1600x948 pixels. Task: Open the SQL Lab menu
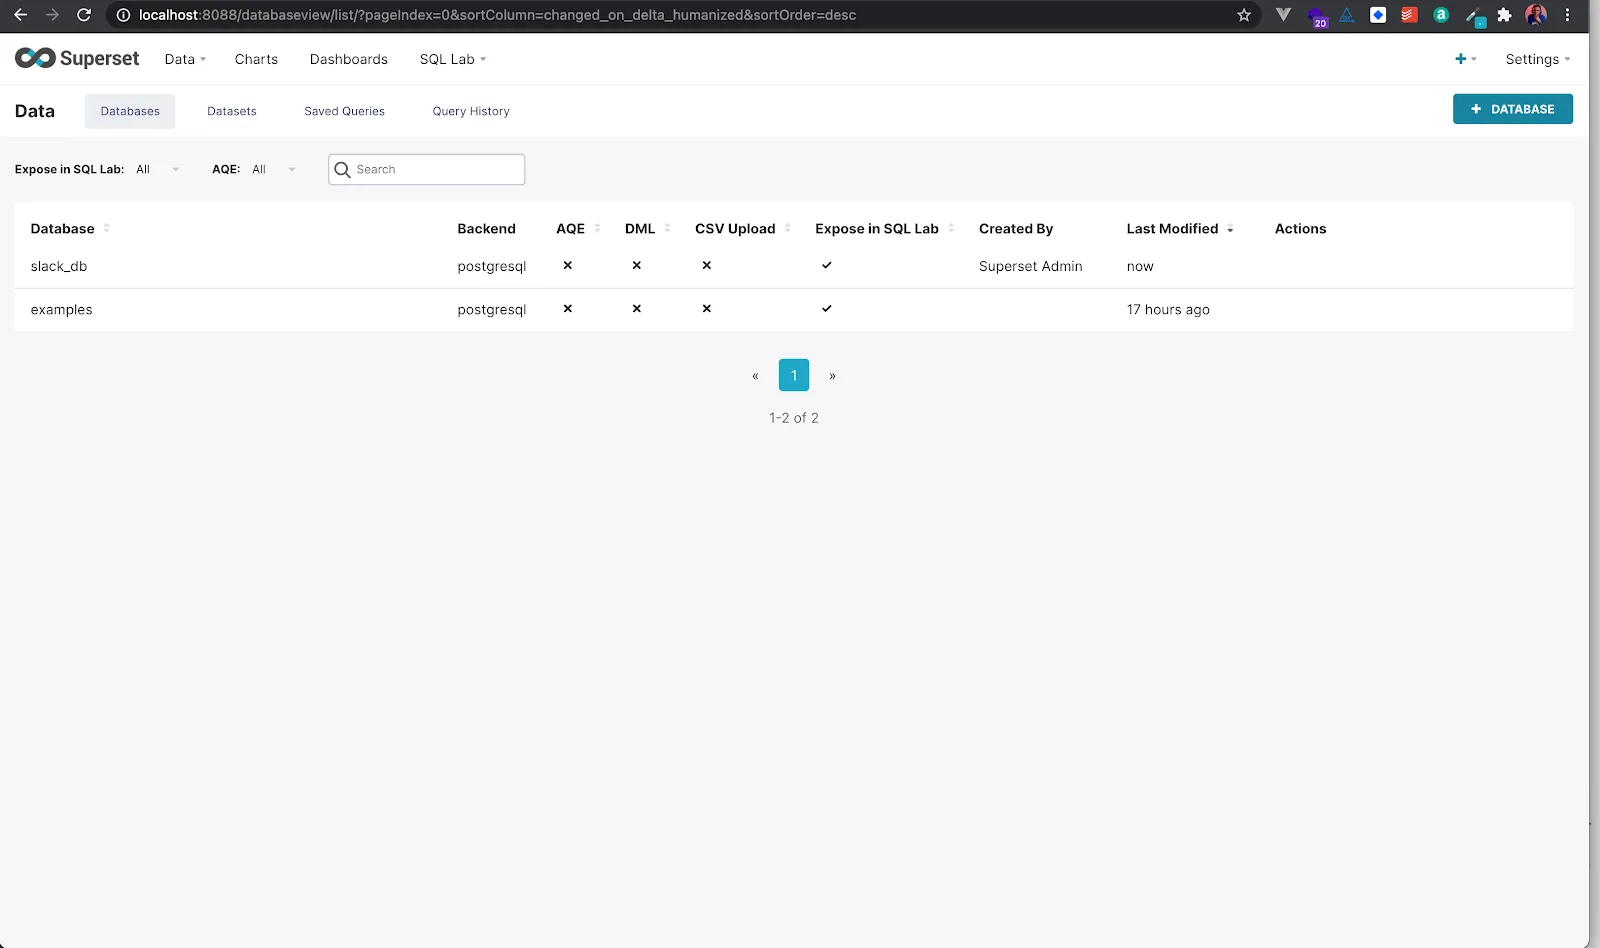pos(452,59)
